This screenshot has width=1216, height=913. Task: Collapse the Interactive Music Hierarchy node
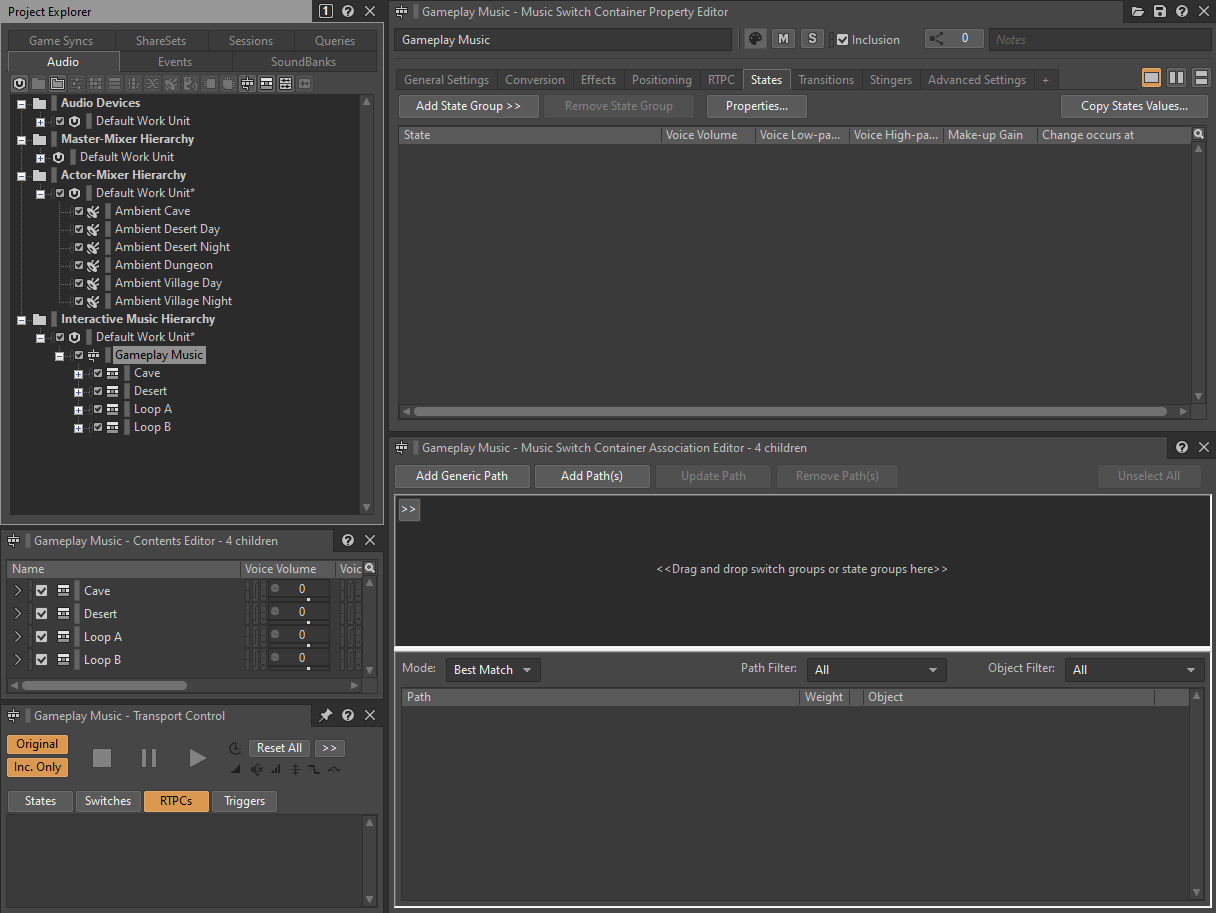21,319
